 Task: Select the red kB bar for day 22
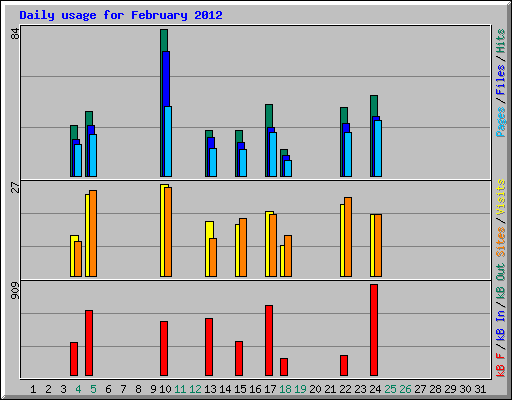(344, 365)
